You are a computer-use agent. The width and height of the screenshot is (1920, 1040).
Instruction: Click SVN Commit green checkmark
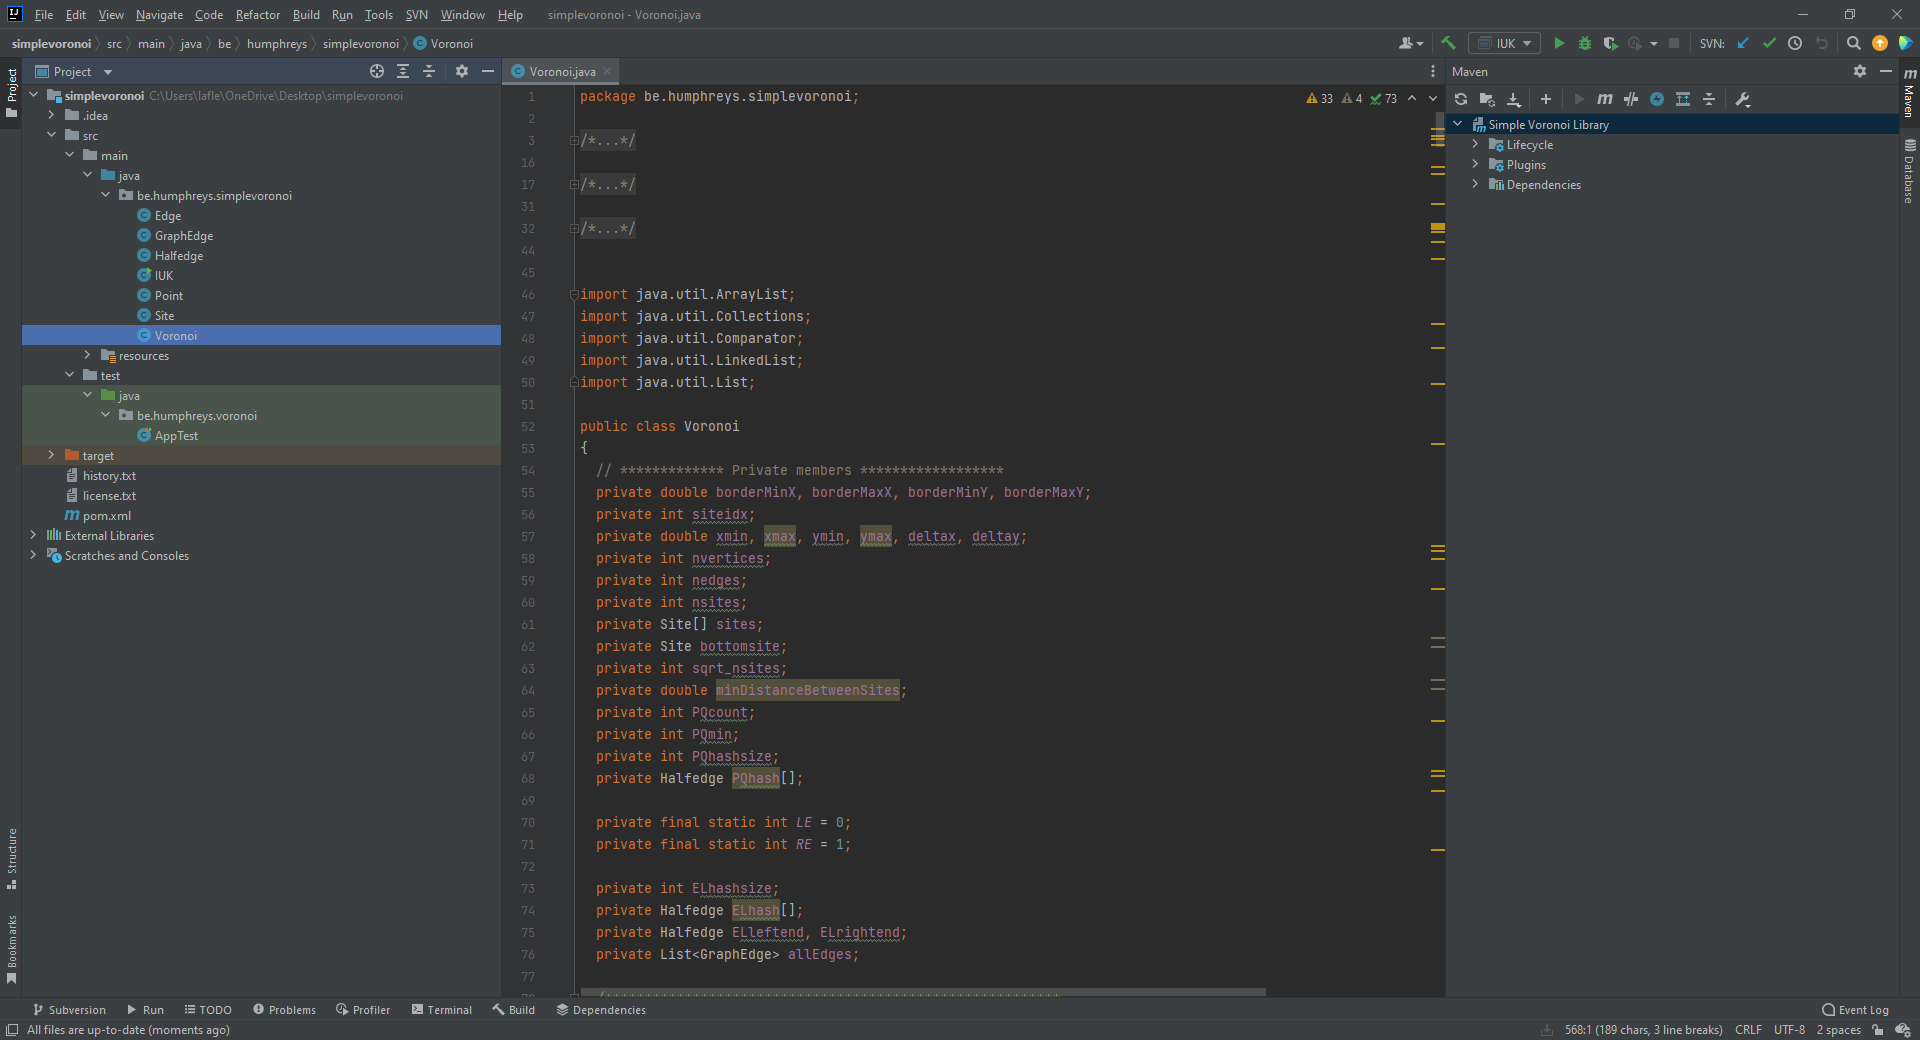1769,43
